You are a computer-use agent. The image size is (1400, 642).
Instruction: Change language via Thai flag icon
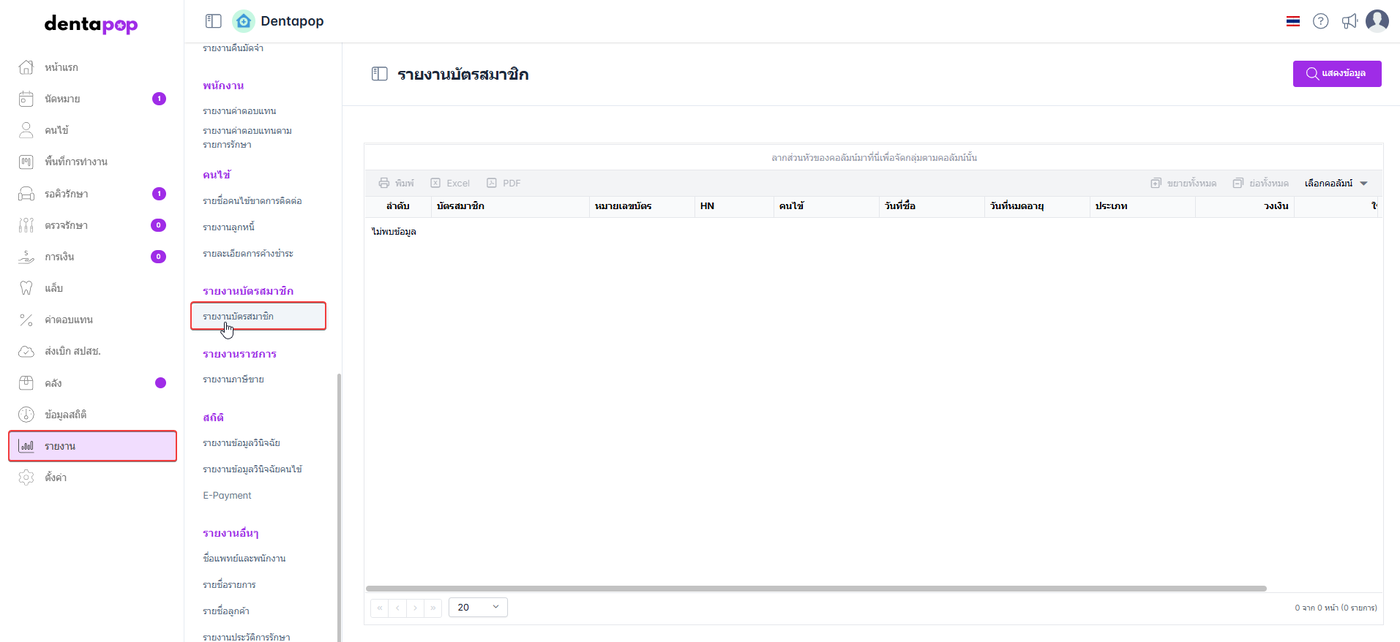pyautogui.click(x=1293, y=21)
